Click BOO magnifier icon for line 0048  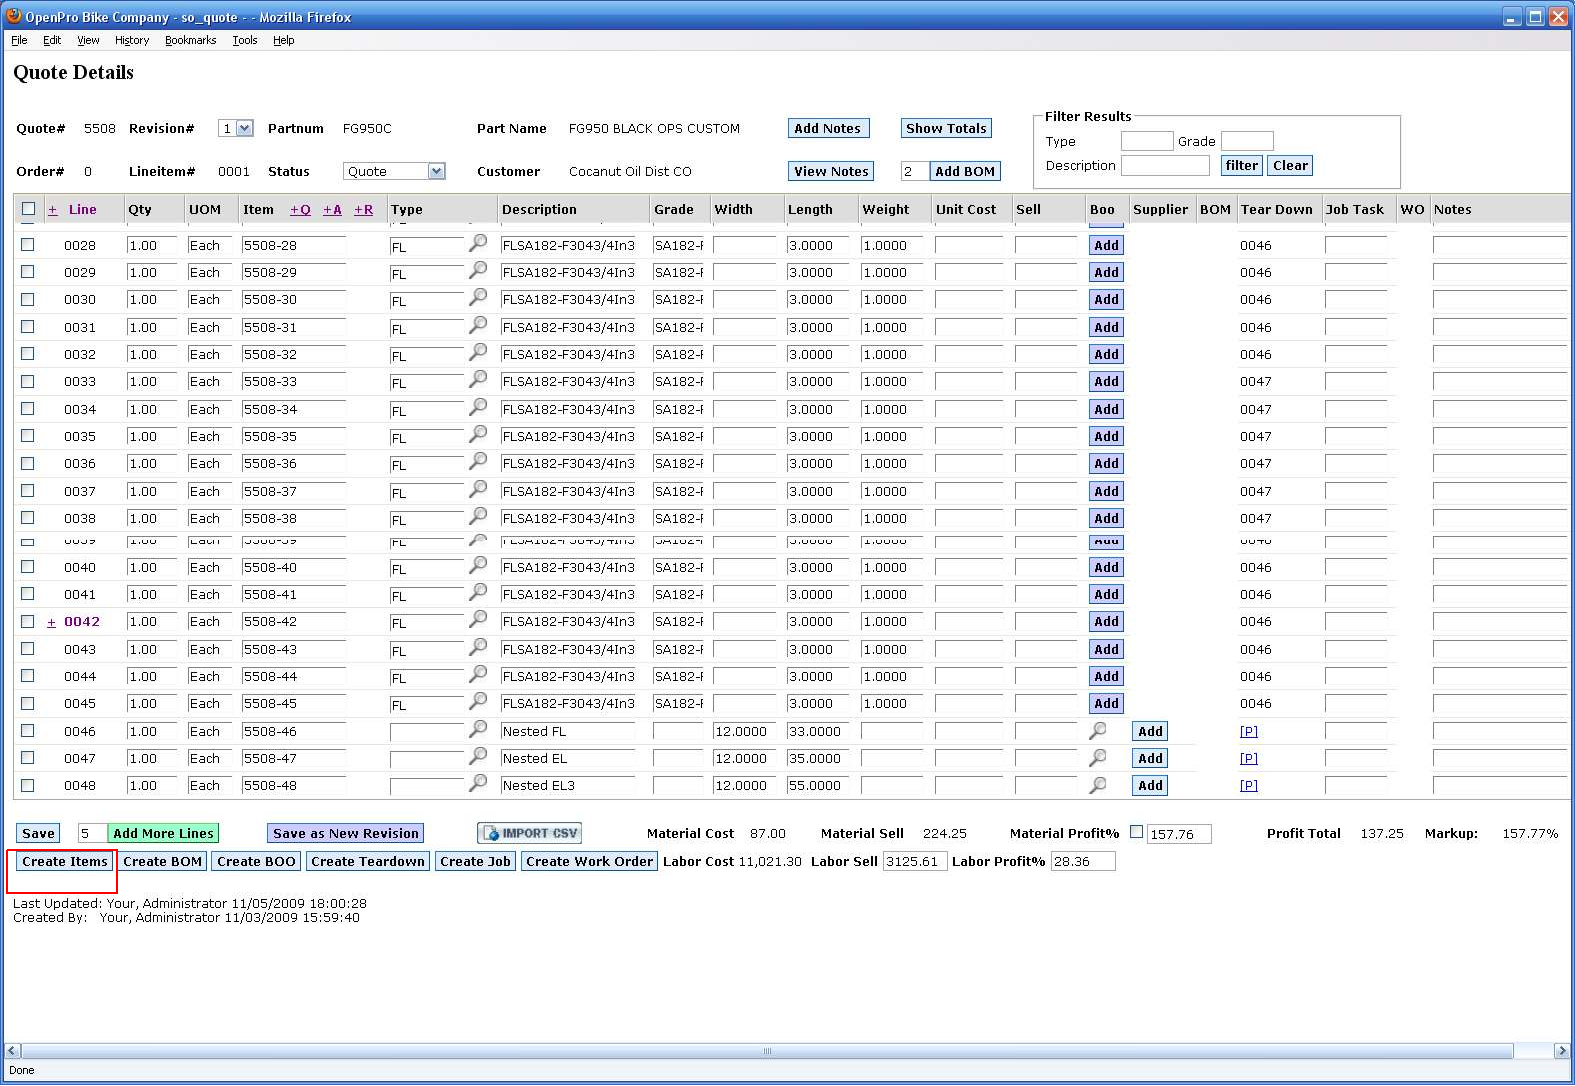click(x=1097, y=784)
